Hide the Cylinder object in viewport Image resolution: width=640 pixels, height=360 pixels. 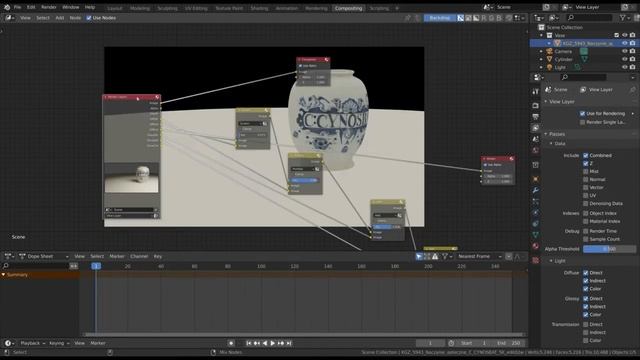(x=624, y=59)
